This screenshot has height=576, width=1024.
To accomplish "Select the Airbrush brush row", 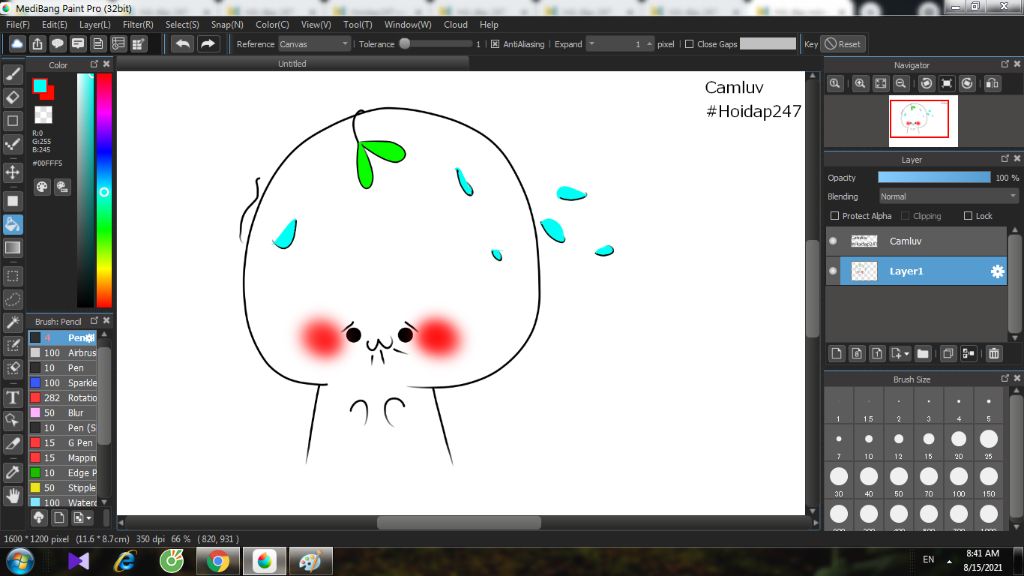I will 63,353.
